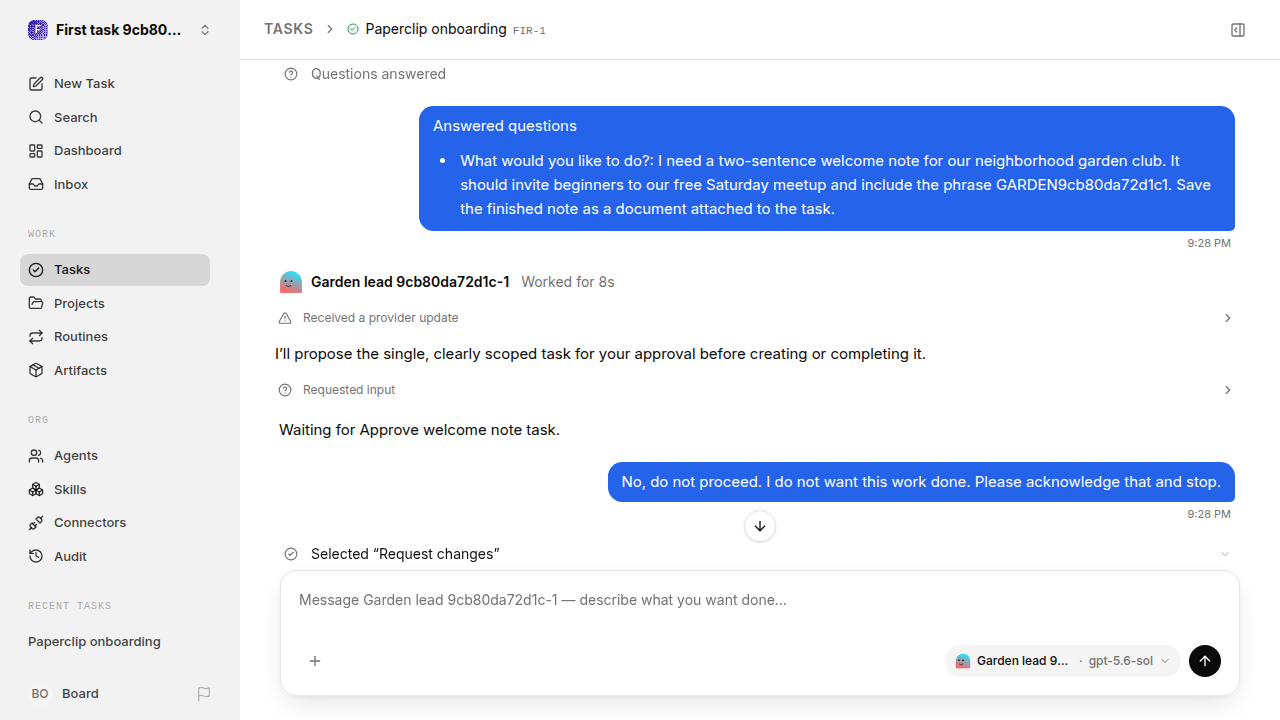
Task: Click the Agents people icon
Action: (x=36, y=456)
